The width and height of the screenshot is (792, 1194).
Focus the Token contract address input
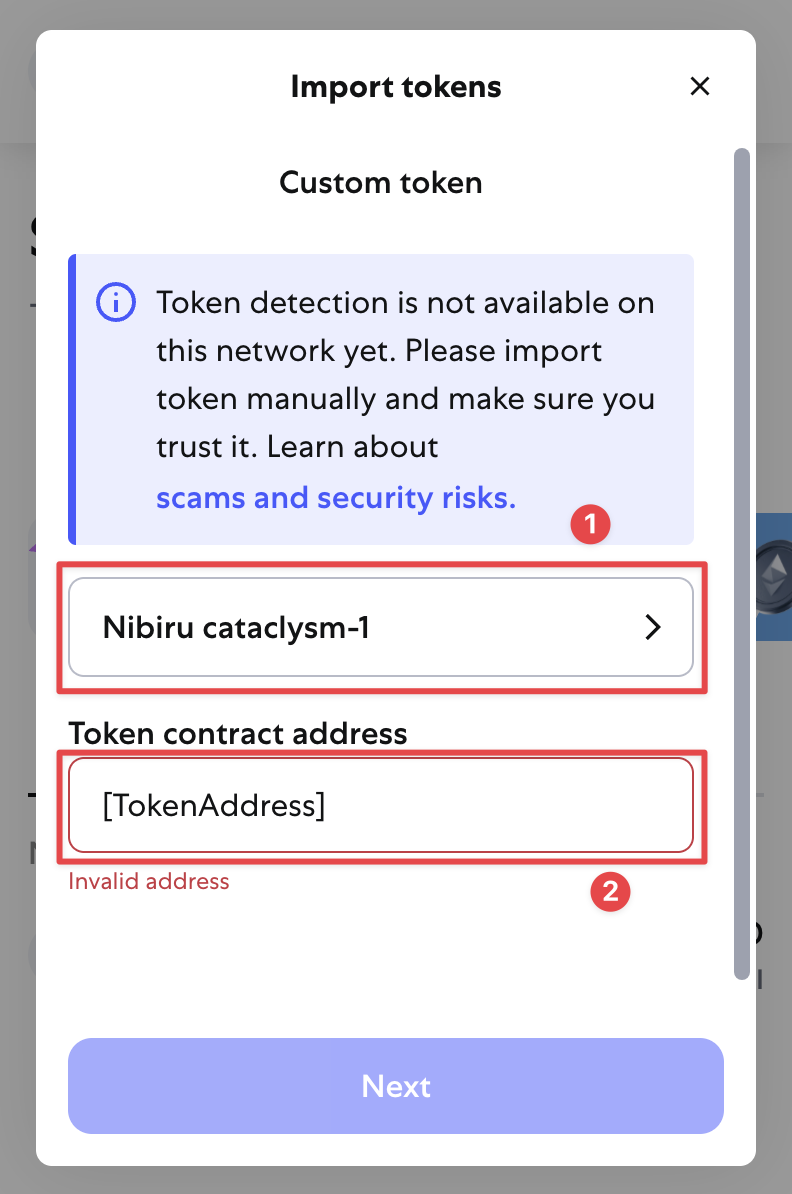pyautogui.click(x=381, y=805)
